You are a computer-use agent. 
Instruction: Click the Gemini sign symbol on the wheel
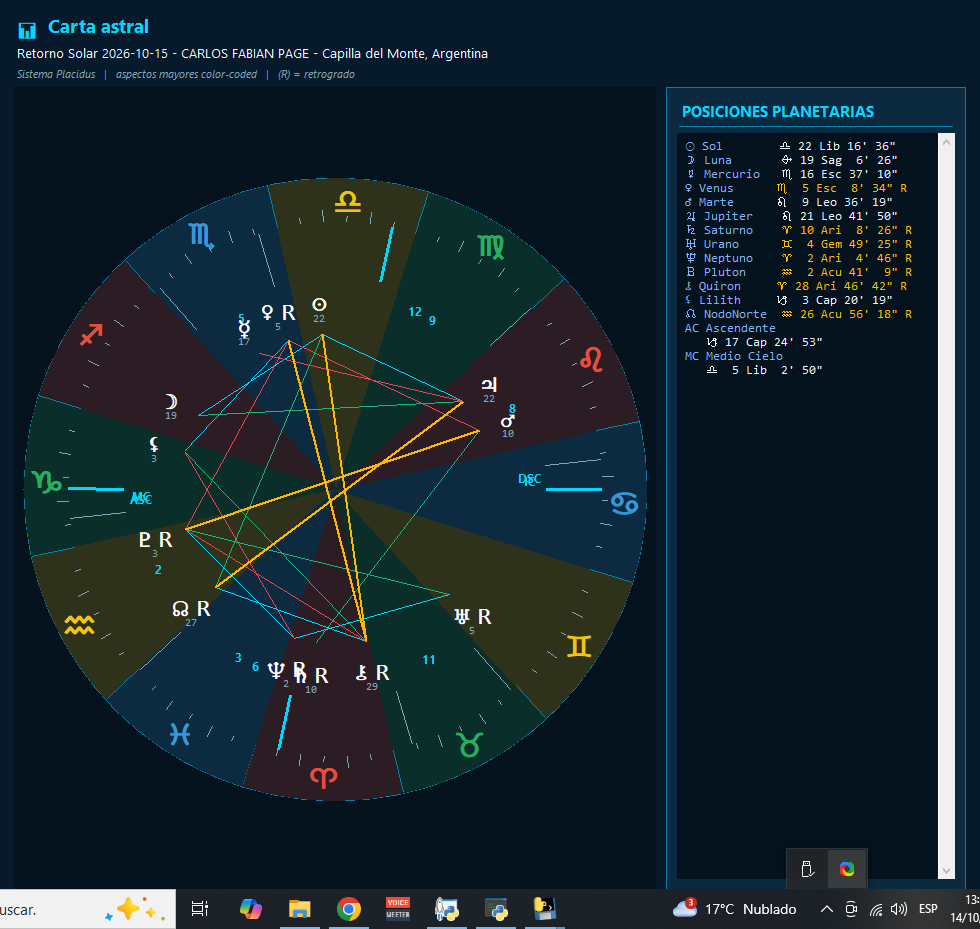(x=579, y=646)
